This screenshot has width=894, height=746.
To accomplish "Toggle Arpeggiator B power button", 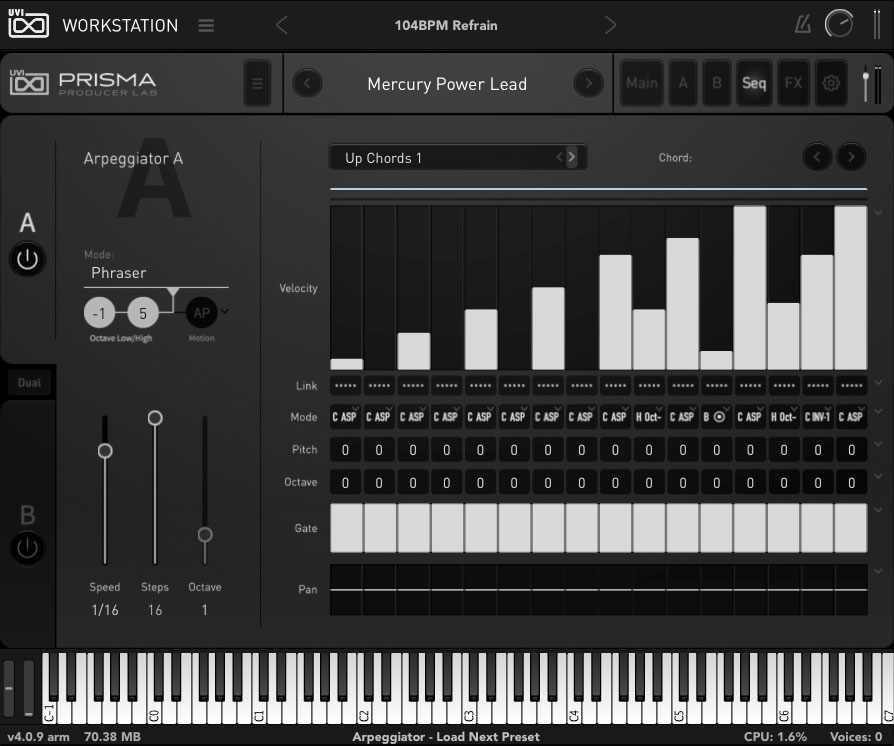I will pyautogui.click(x=27, y=548).
